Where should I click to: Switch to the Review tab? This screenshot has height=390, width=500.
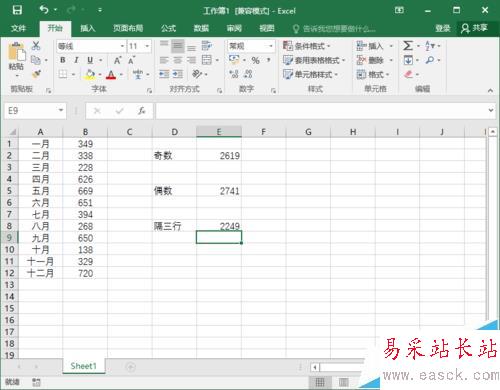234,28
